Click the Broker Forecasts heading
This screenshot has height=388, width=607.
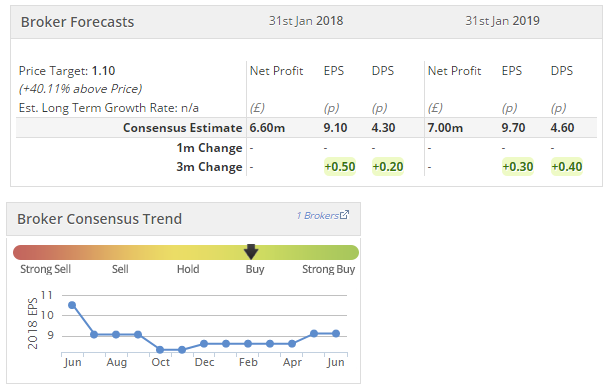pyautogui.click(x=77, y=22)
